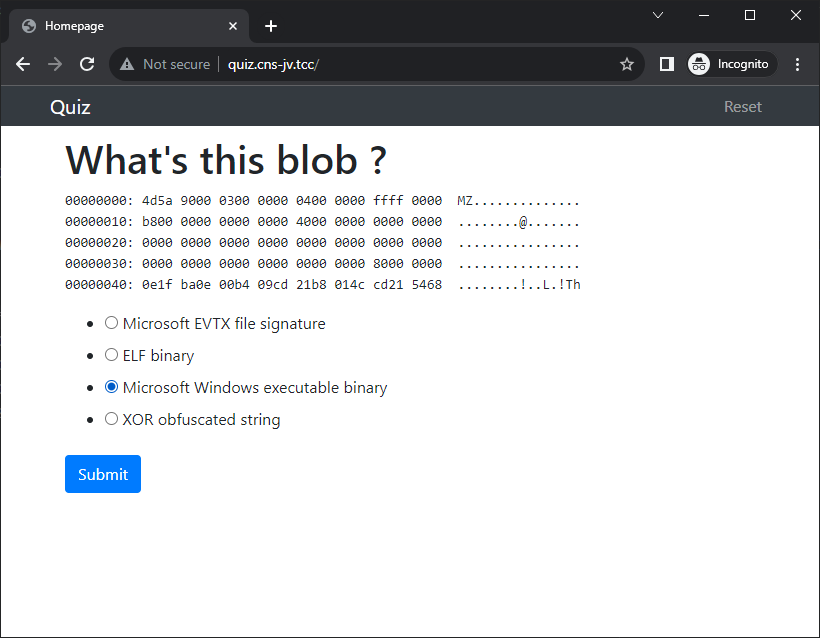Toggle the browser side panel icon
This screenshot has width=820, height=638.
[666, 64]
